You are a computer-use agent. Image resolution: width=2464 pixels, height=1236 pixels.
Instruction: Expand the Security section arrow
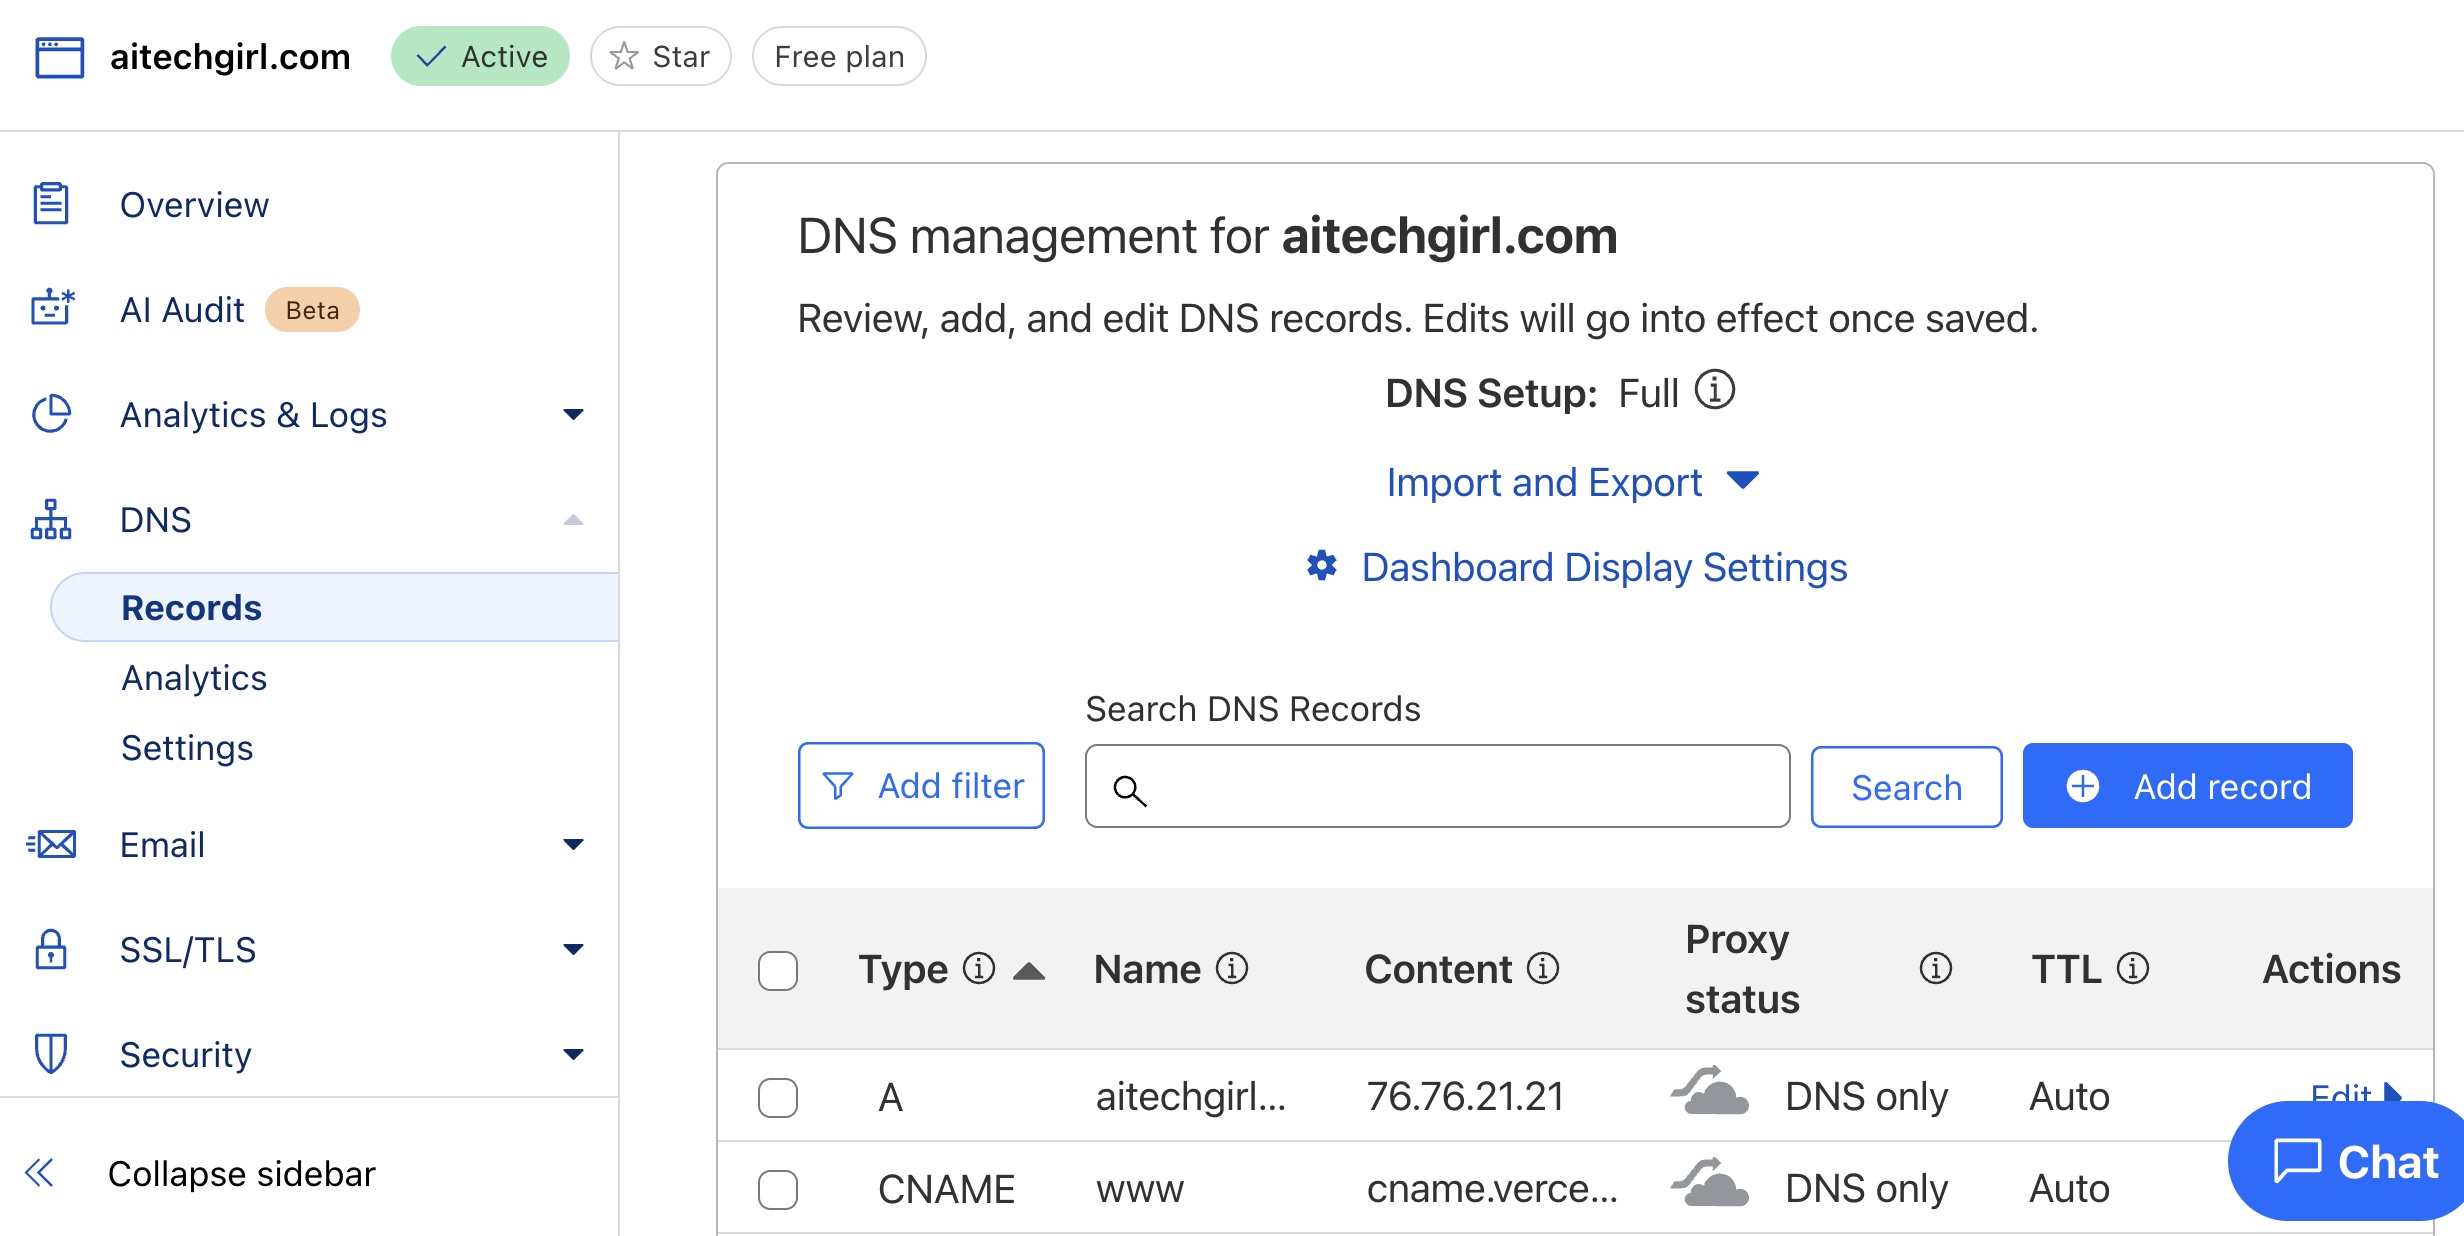573,1054
